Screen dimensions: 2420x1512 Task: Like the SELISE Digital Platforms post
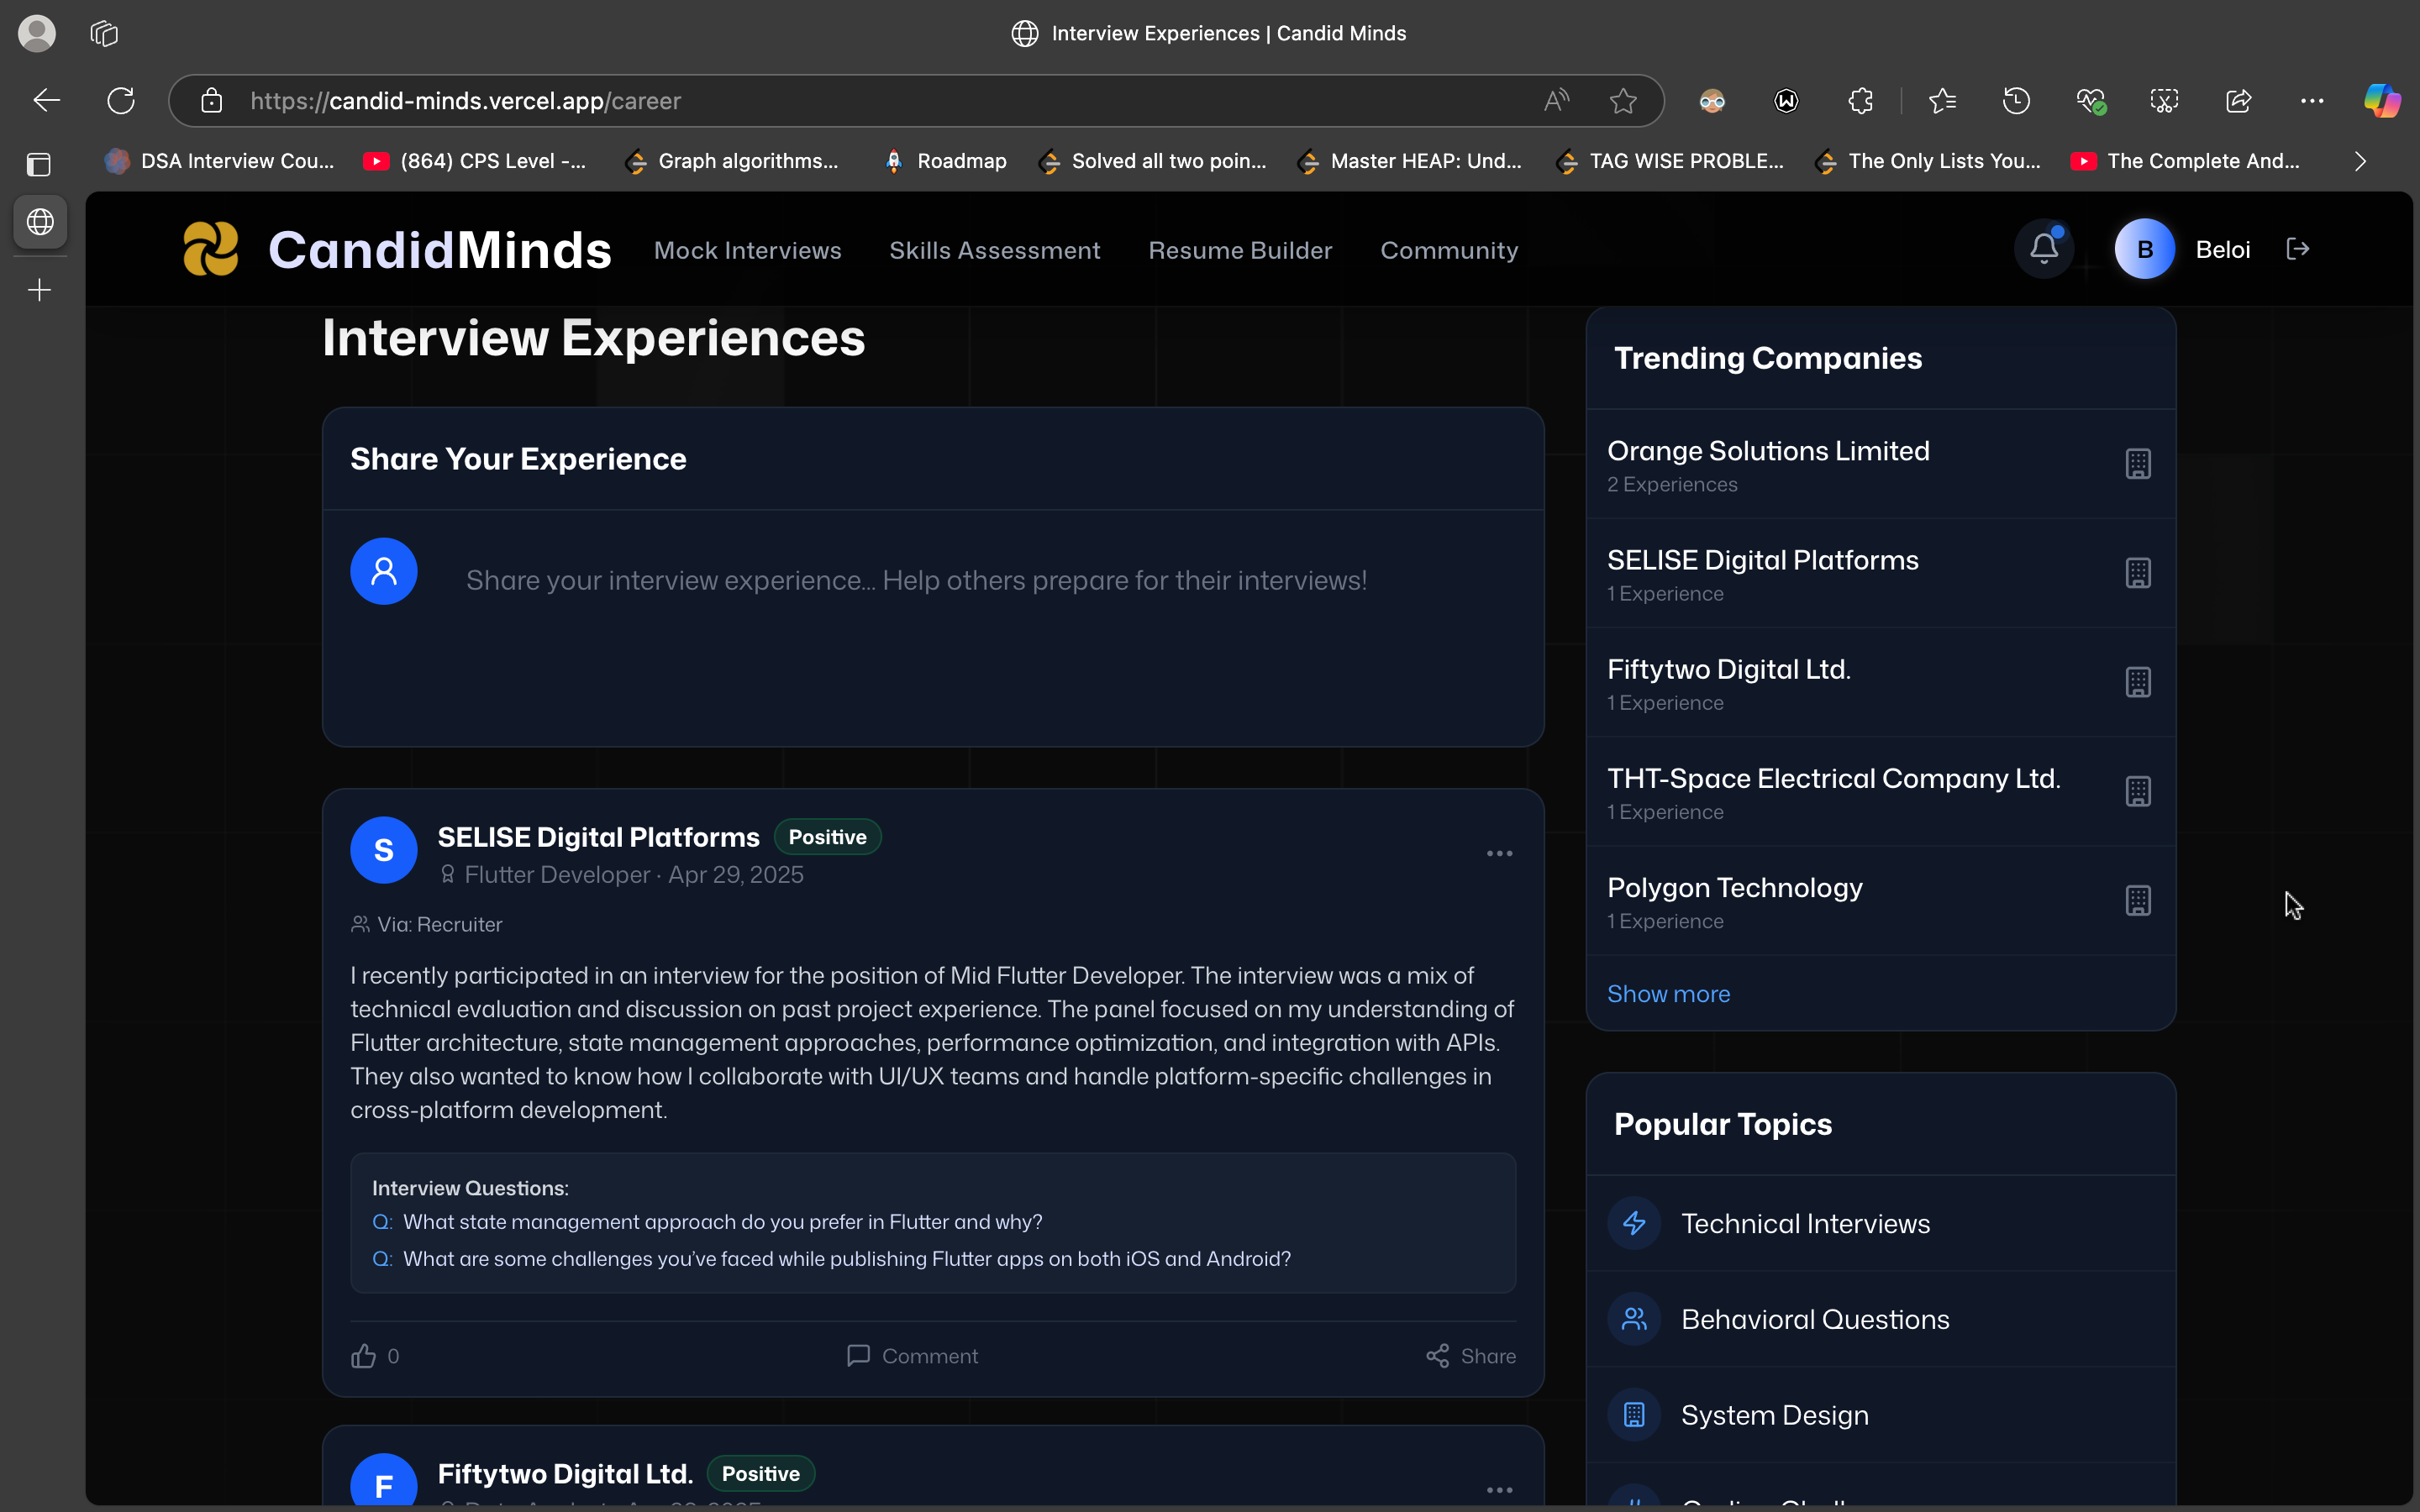pyautogui.click(x=364, y=1356)
